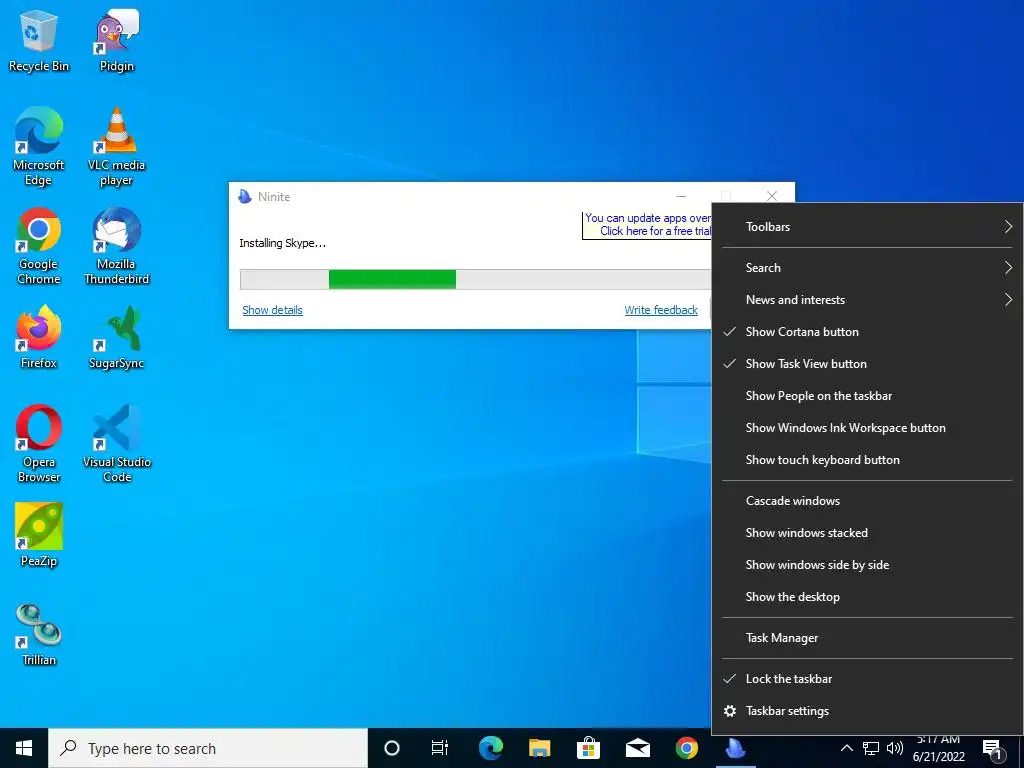Click Show details link in Ninite
This screenshot has height=768, width=1024.
[272, 310]
